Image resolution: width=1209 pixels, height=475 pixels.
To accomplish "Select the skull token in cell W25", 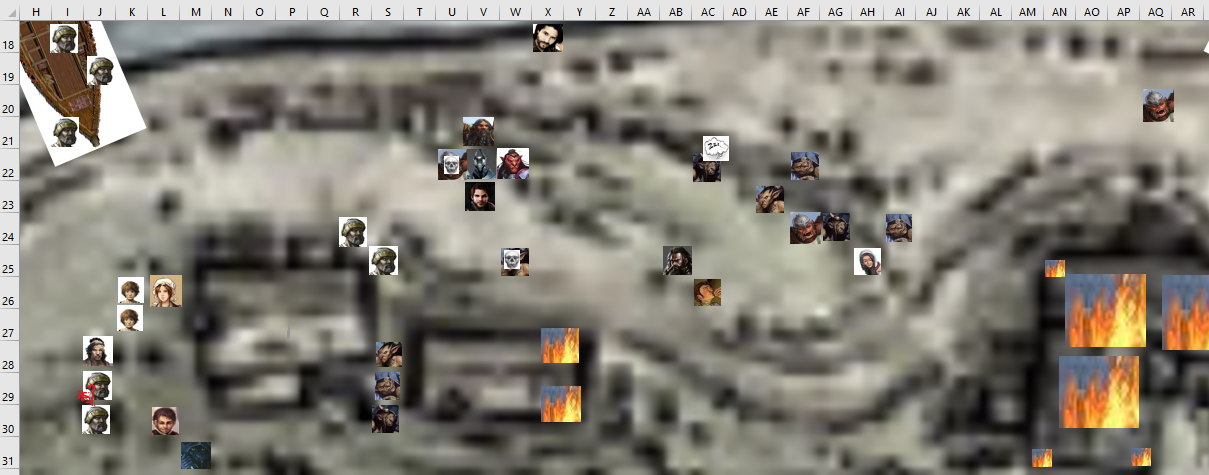I will point(515,262).
